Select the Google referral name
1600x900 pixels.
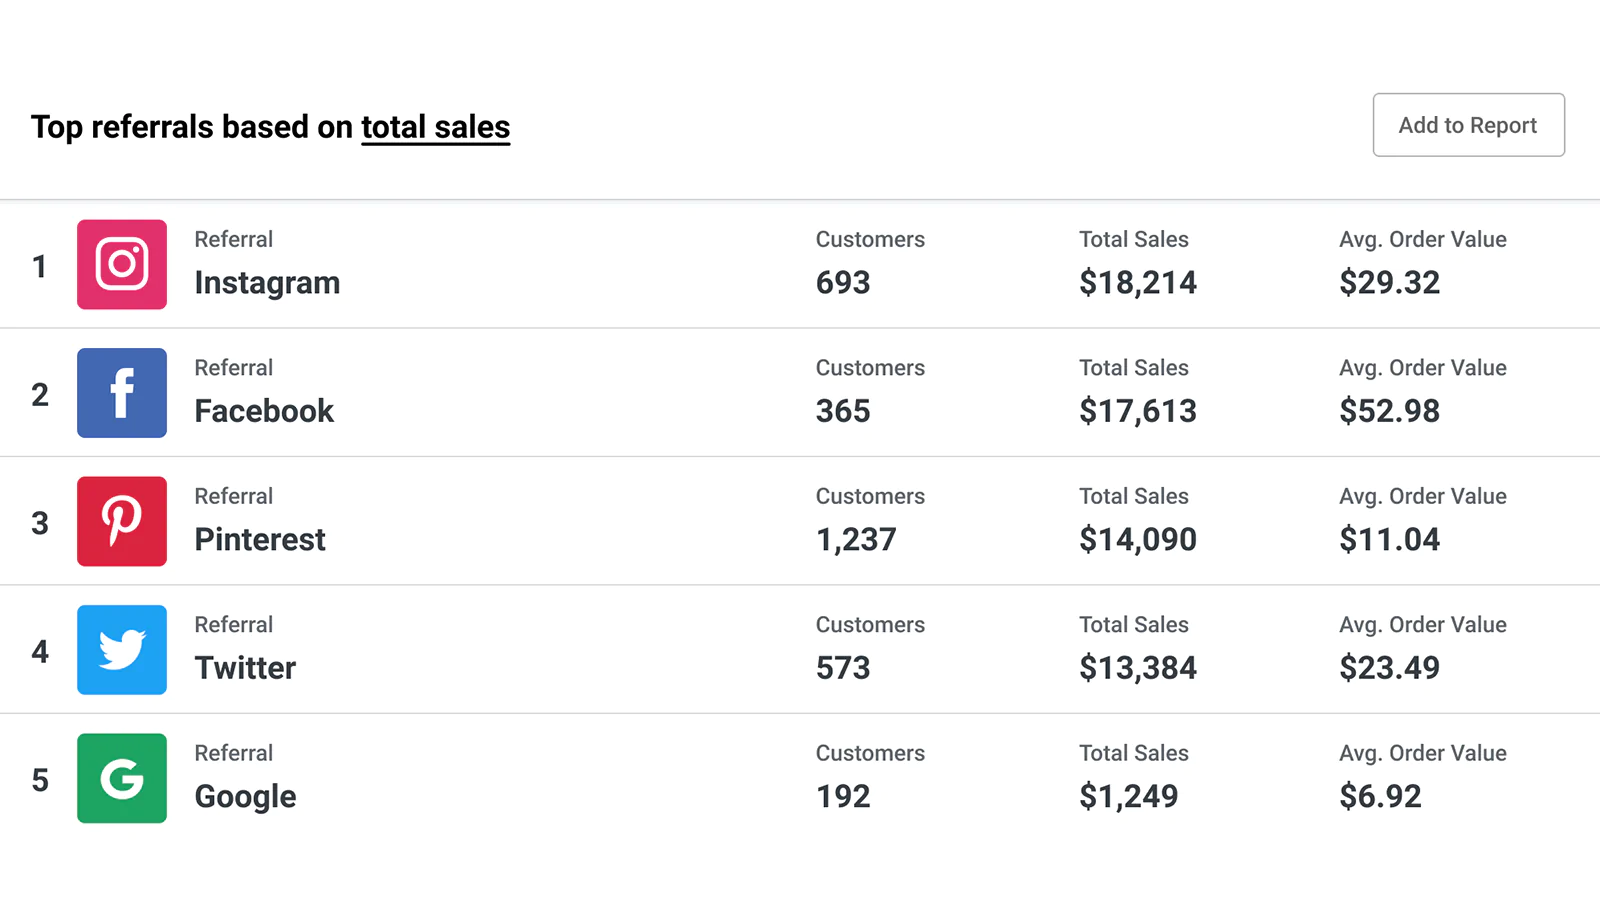pyautogui.click(x=245, y=797)
